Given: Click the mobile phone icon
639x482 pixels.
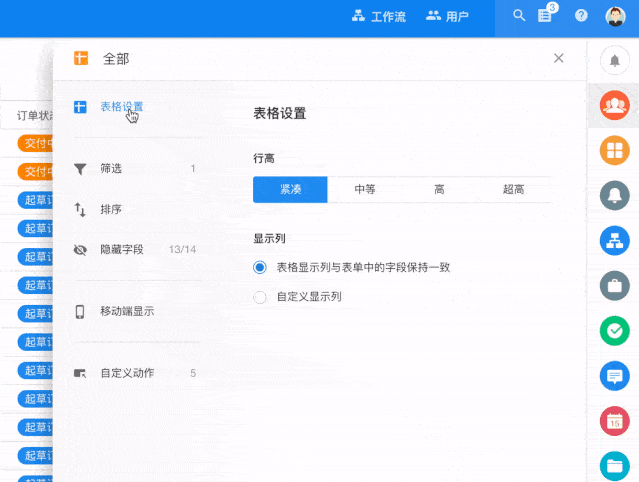Looking at the screenshot, I should 80,312.
